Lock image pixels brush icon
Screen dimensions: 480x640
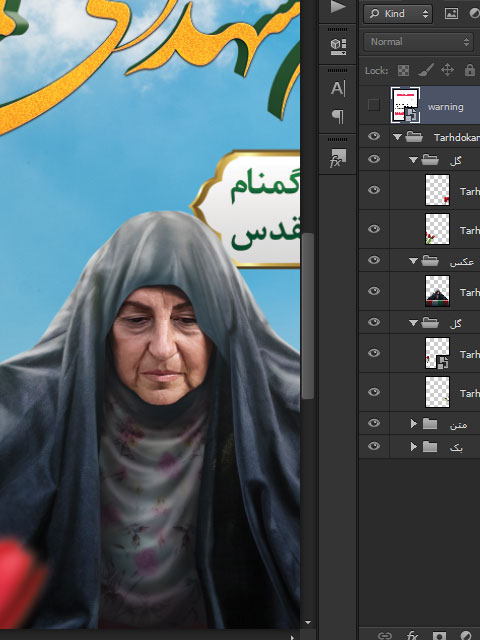point(426,70)
